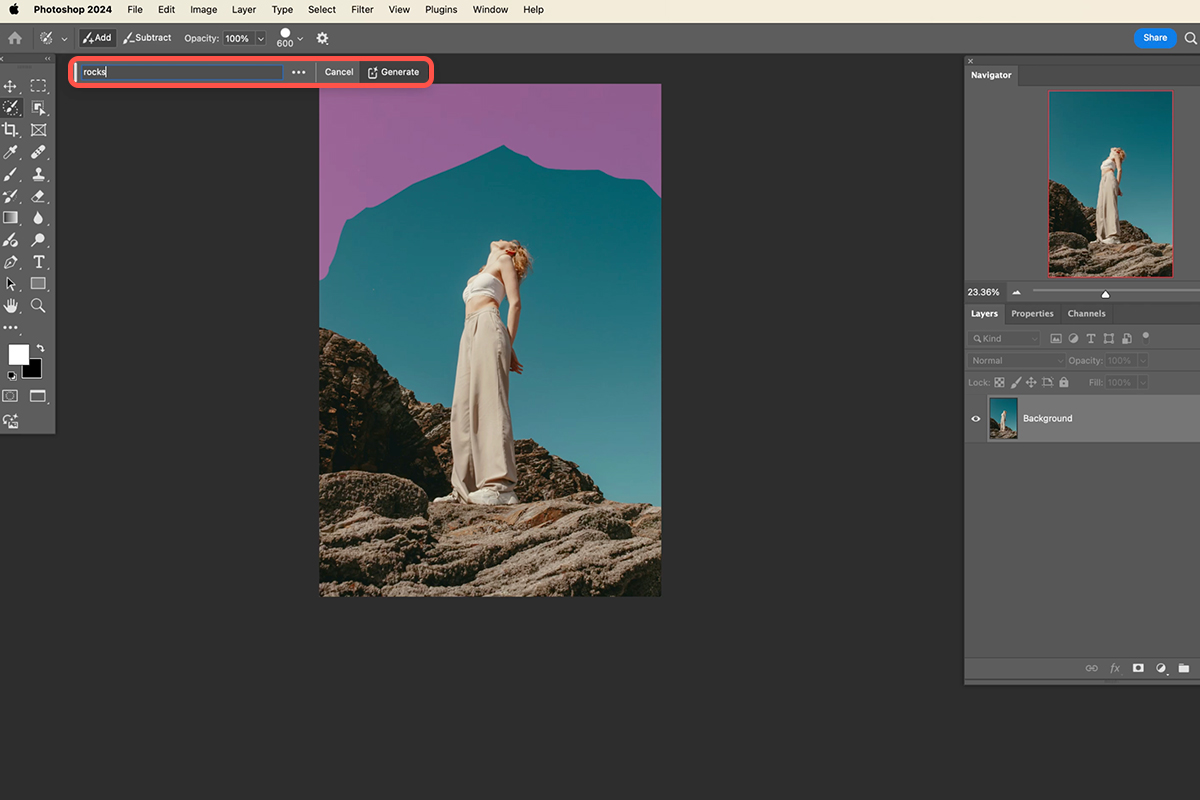
Task: Switch to the Channels tab
Action: (1086, 313)
